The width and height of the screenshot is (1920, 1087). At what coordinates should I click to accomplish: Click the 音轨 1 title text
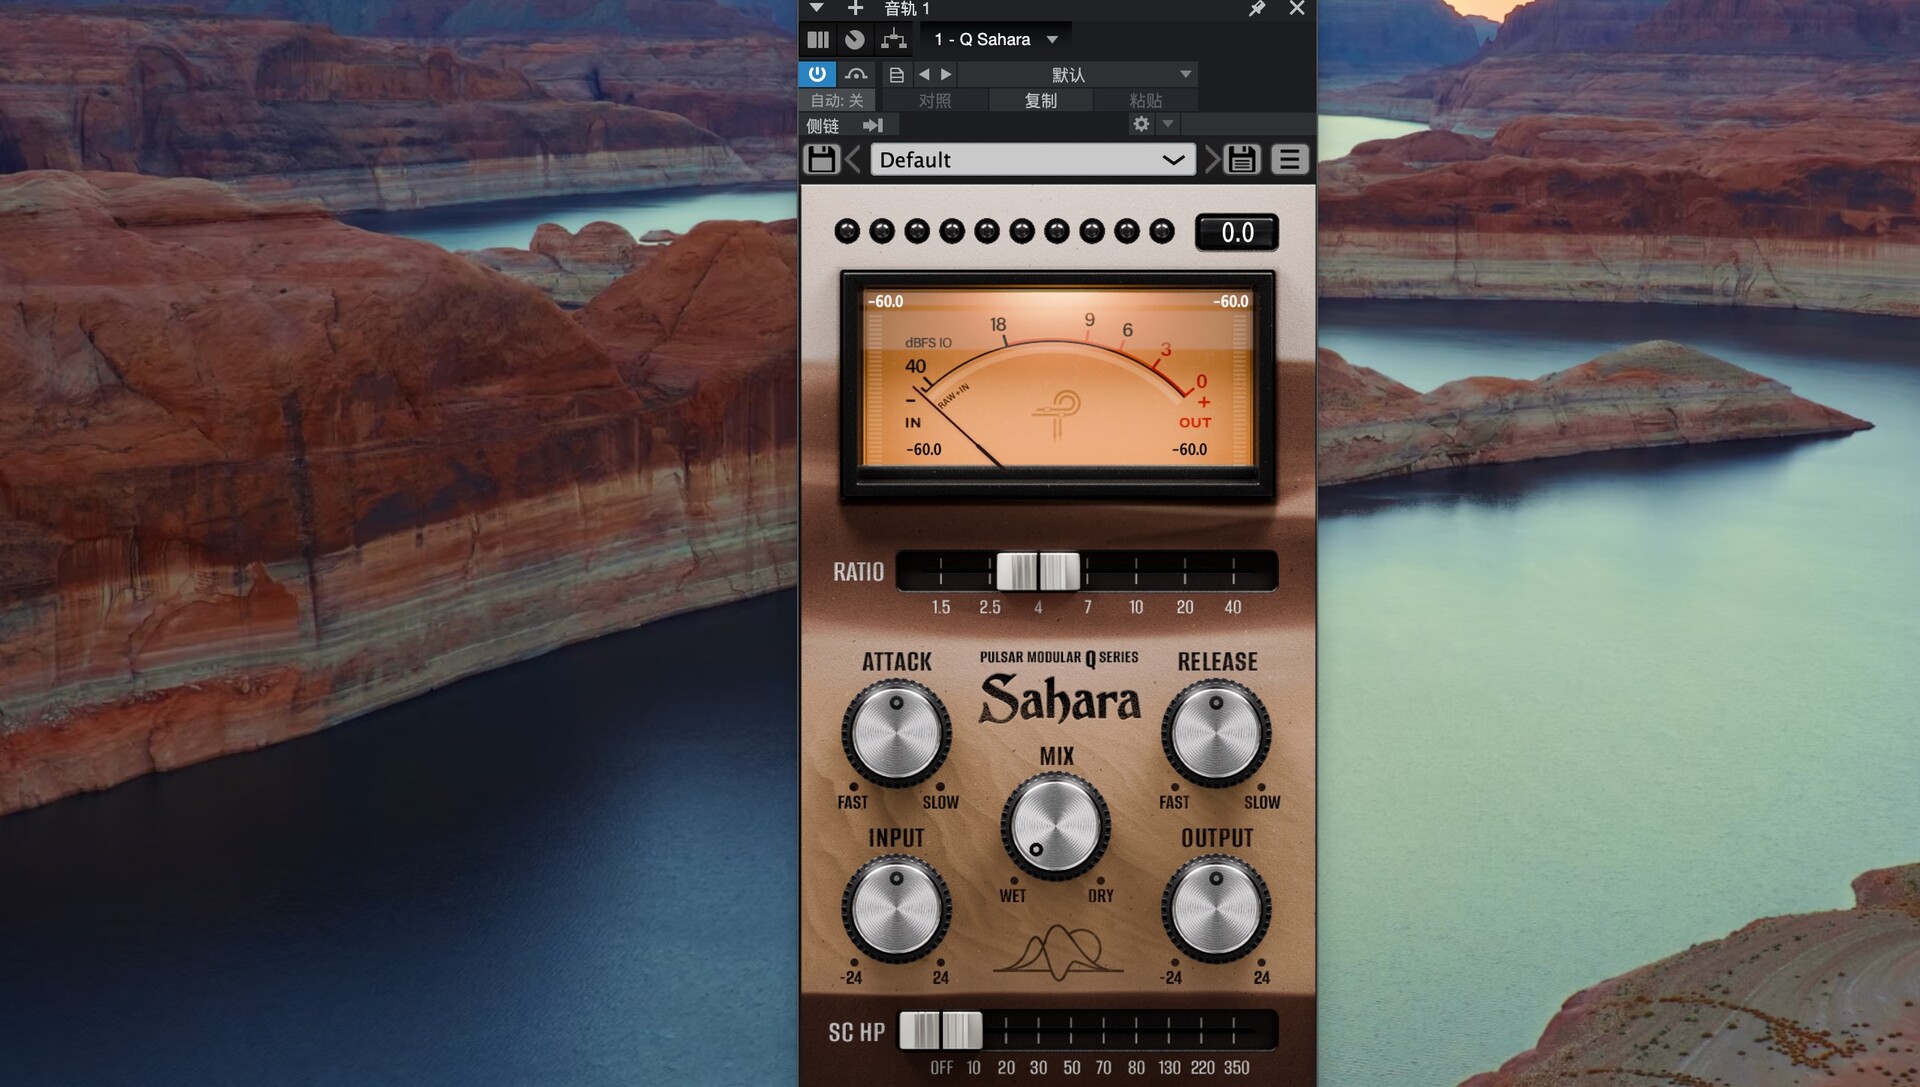[907, 9]
